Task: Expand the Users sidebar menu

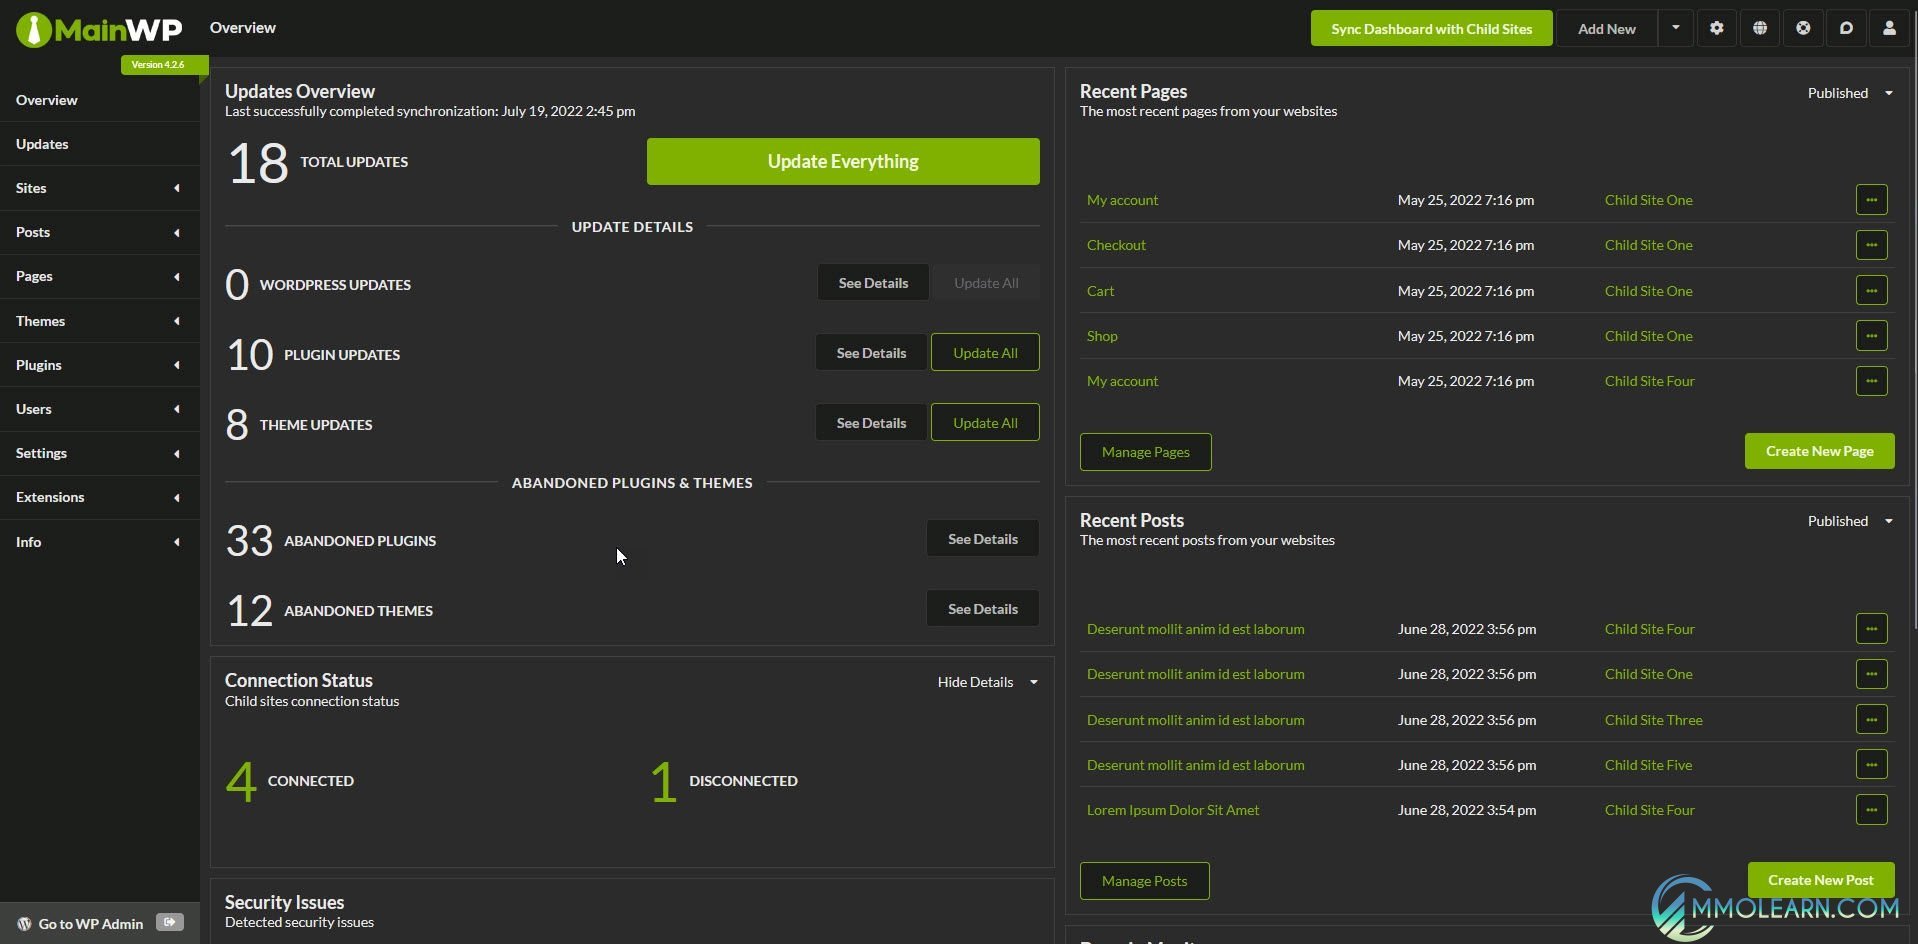Action: click(x=99, y=409)
